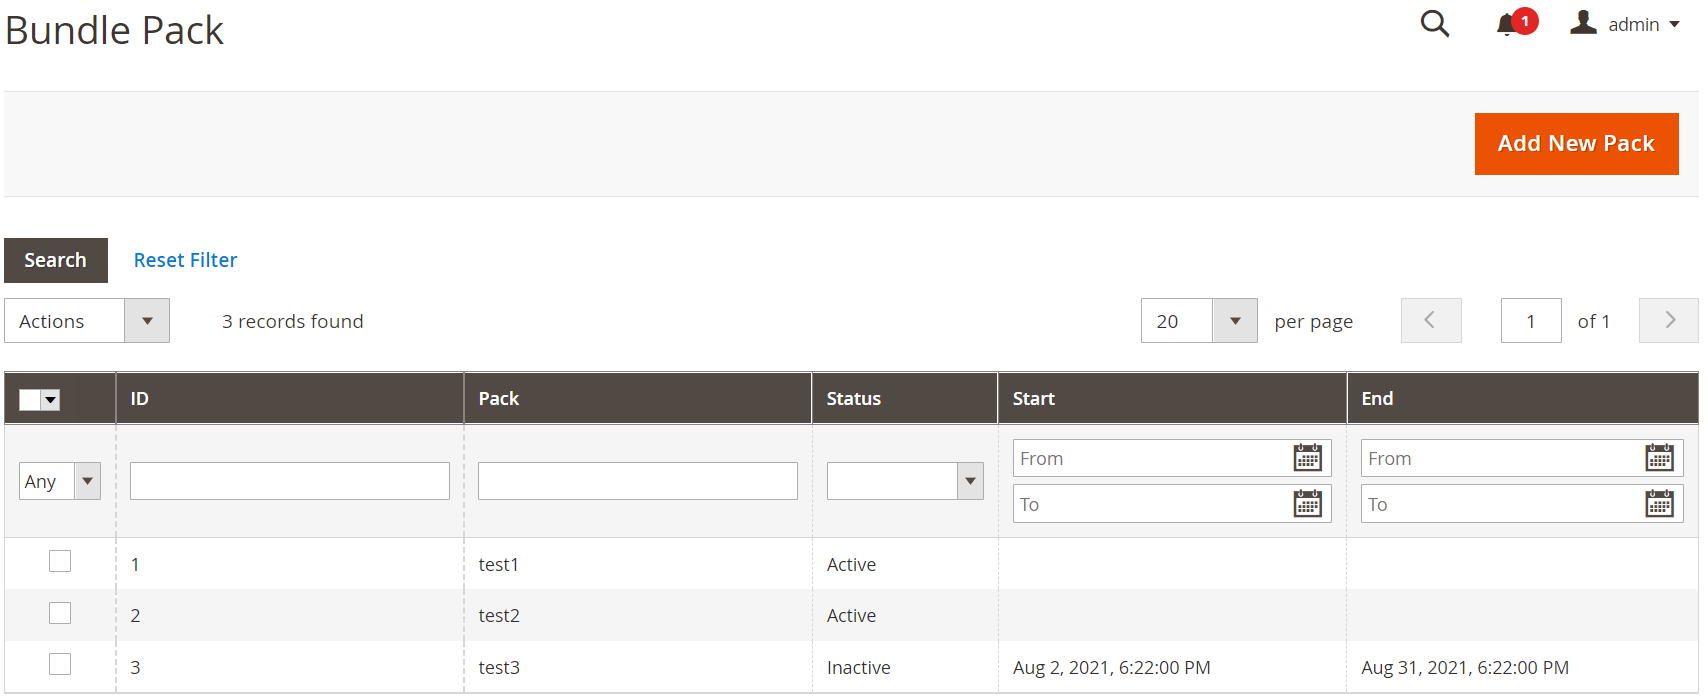Expand the per page count dropdown
1708x700 pixels.
tap(1234, 321)
